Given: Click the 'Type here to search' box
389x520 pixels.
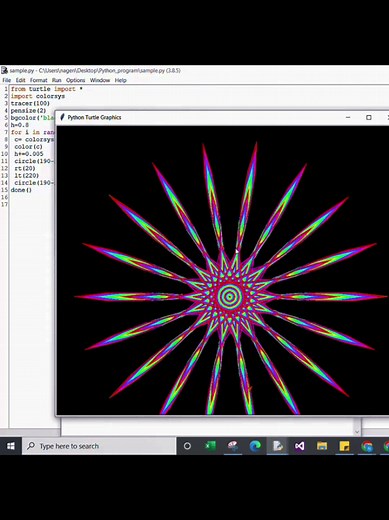Looking at the screenshot, I should tap(99, 446).
